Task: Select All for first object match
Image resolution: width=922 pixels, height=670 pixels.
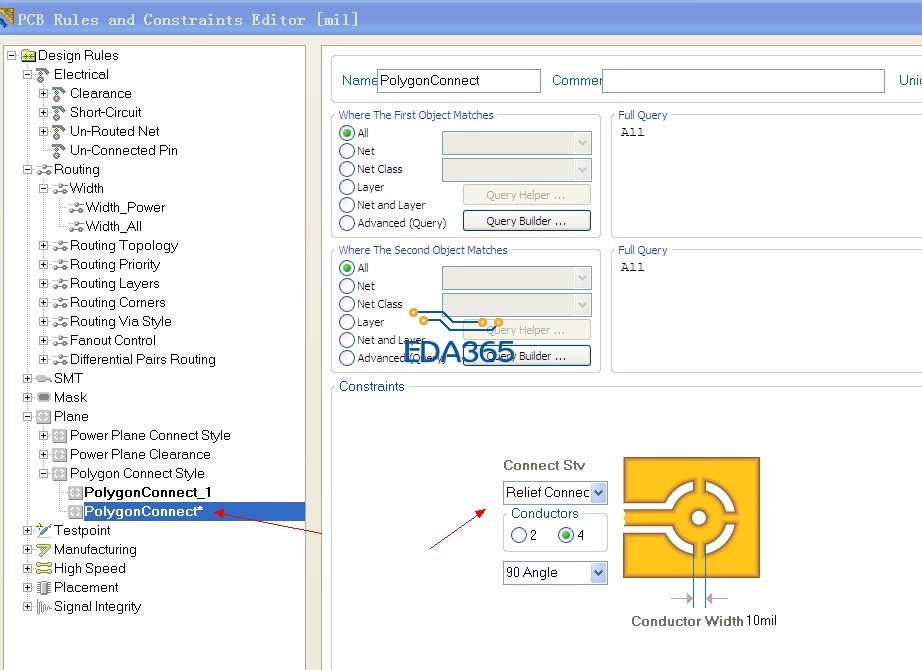Action: (x=347, y=133)
